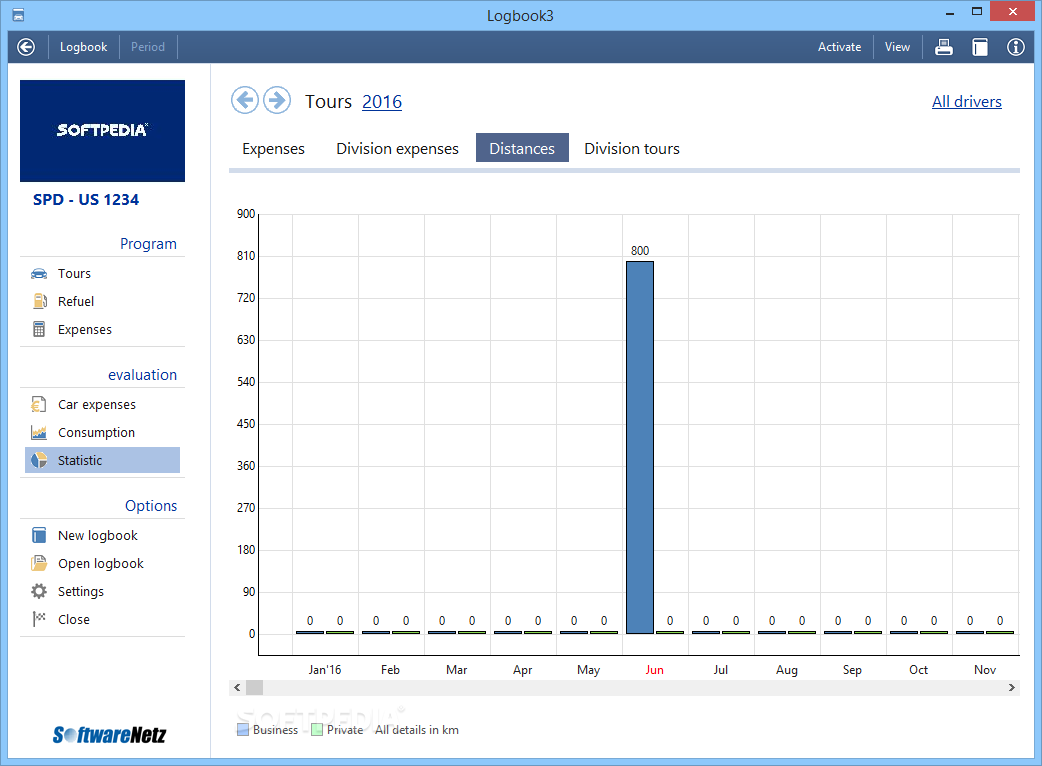Viewport: 1042px width, 766px height.
Task: Switch to the Division expenses tab
Action: 397,148
